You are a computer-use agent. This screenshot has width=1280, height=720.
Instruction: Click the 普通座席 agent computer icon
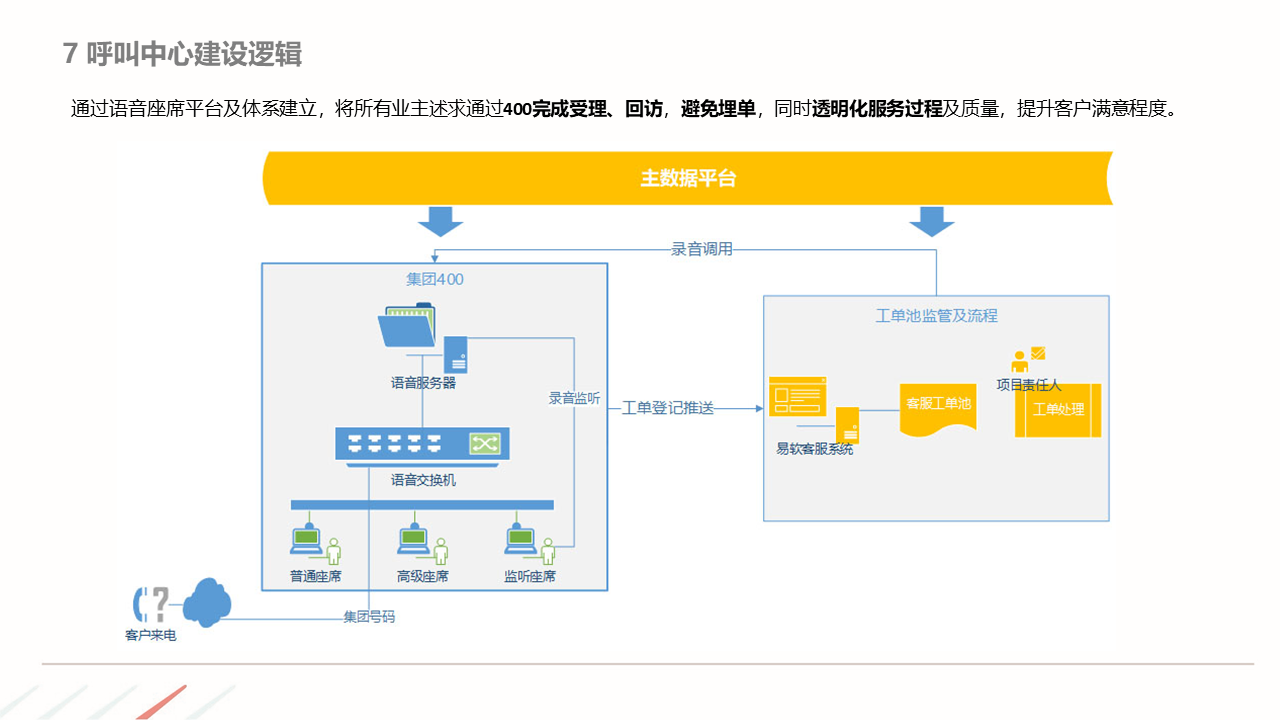tap(308, 541)
